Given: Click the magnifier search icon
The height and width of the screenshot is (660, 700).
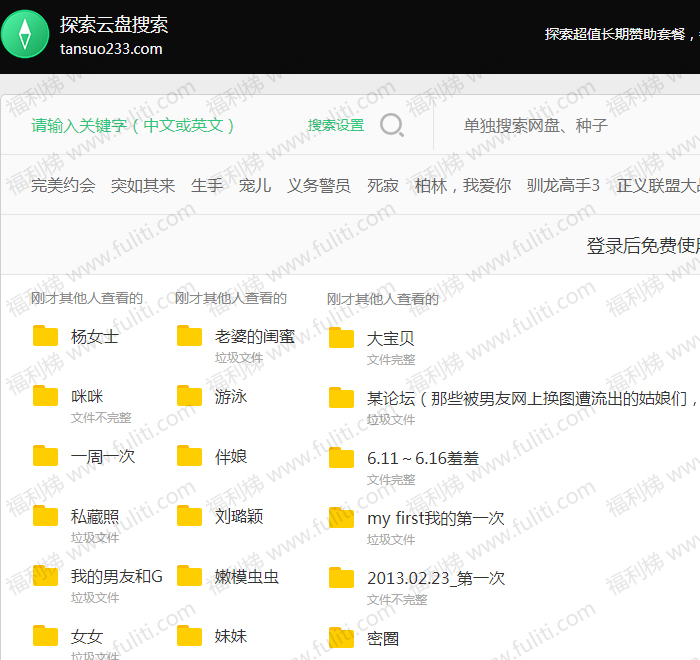Looking at the screenshot, I should 392,125.
